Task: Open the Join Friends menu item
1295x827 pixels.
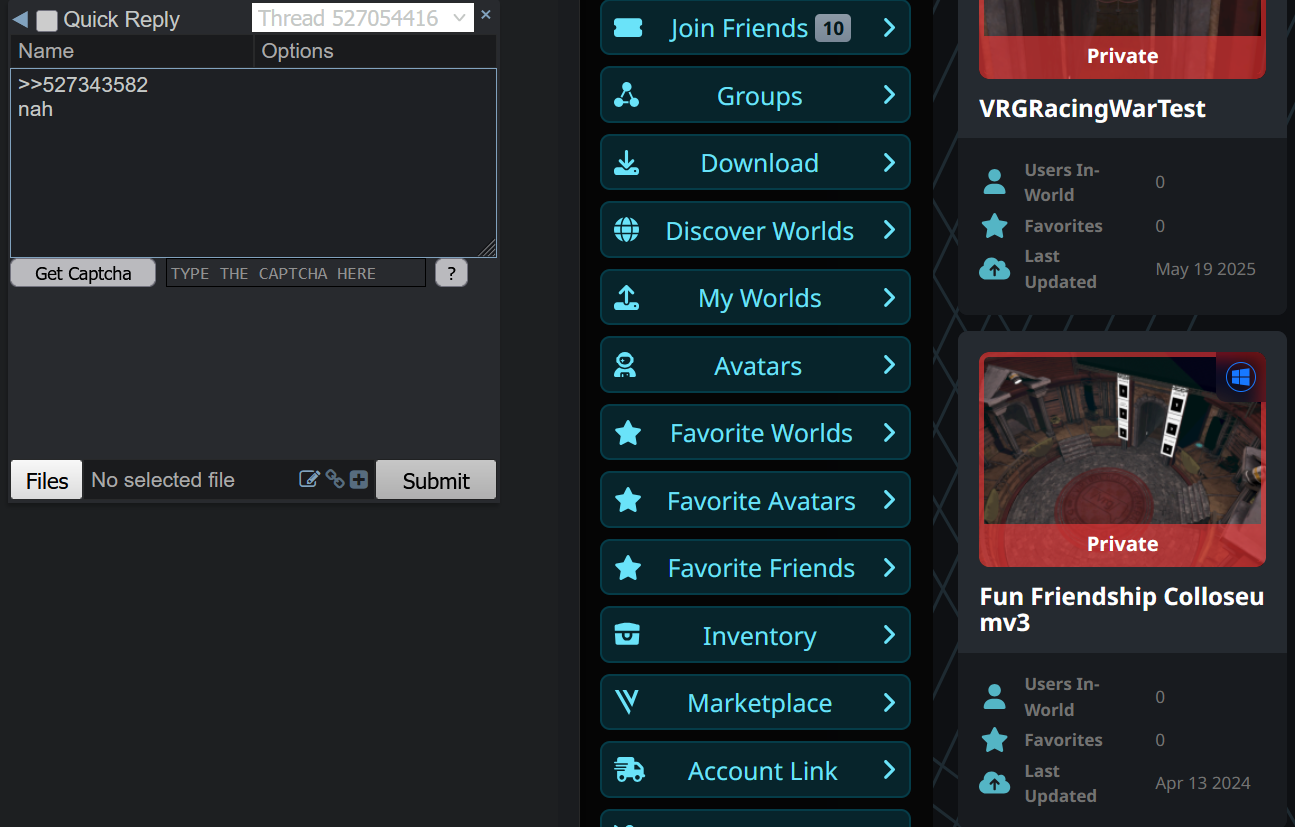Action: point(755,28)
